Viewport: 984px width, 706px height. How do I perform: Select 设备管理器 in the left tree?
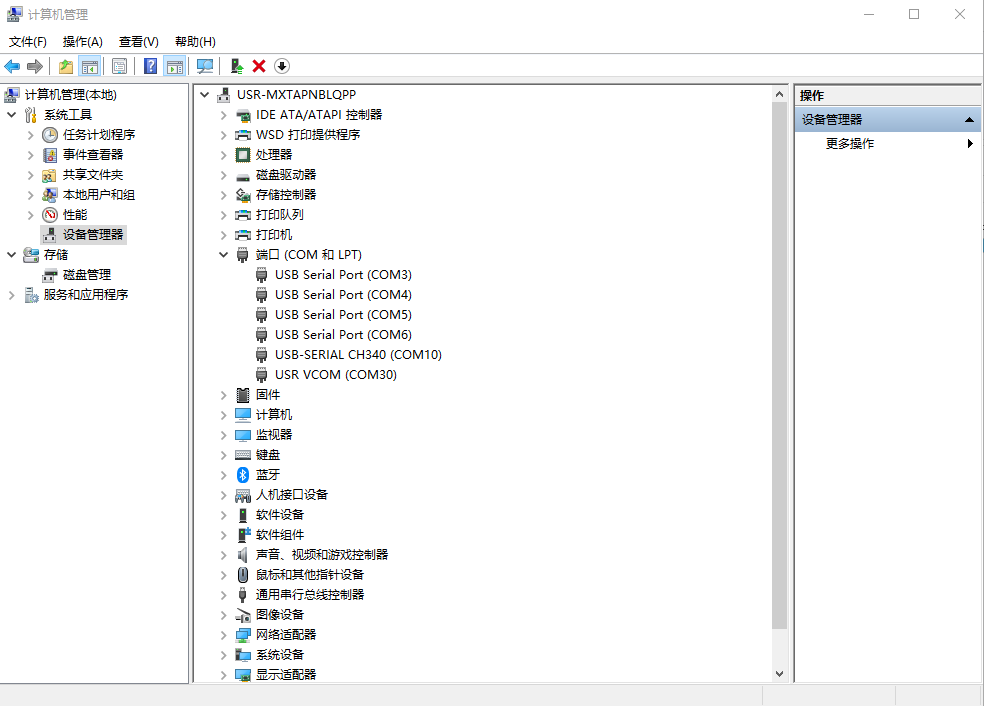93,235
